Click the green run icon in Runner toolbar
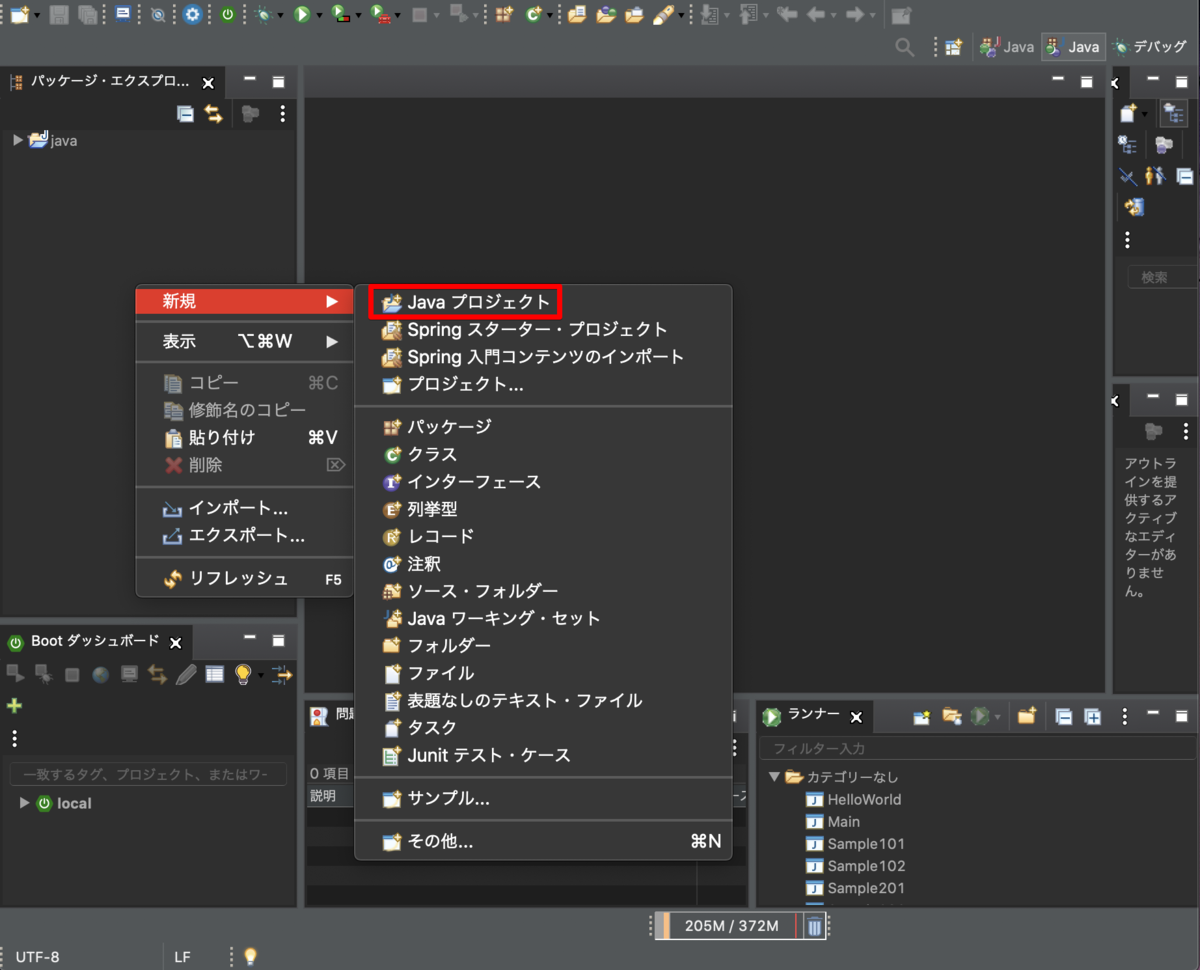The width and height of the screenshot is (1200, 970). point(981,716)
